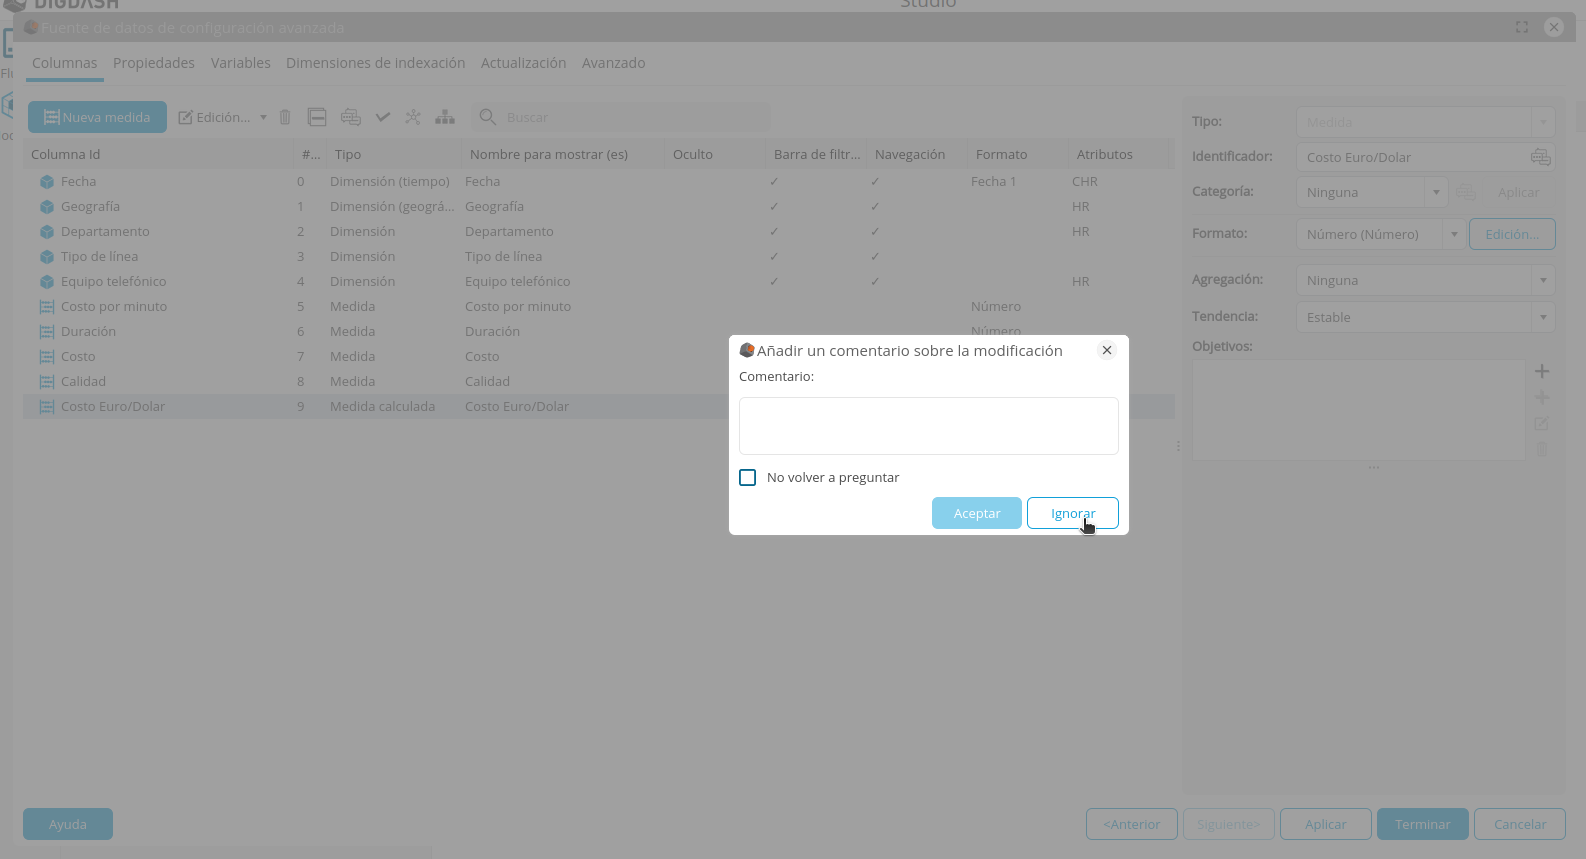1586x859 pixels.
Task: Toggle navigation checkmark for Departamento row
Action: coord(875,232)
